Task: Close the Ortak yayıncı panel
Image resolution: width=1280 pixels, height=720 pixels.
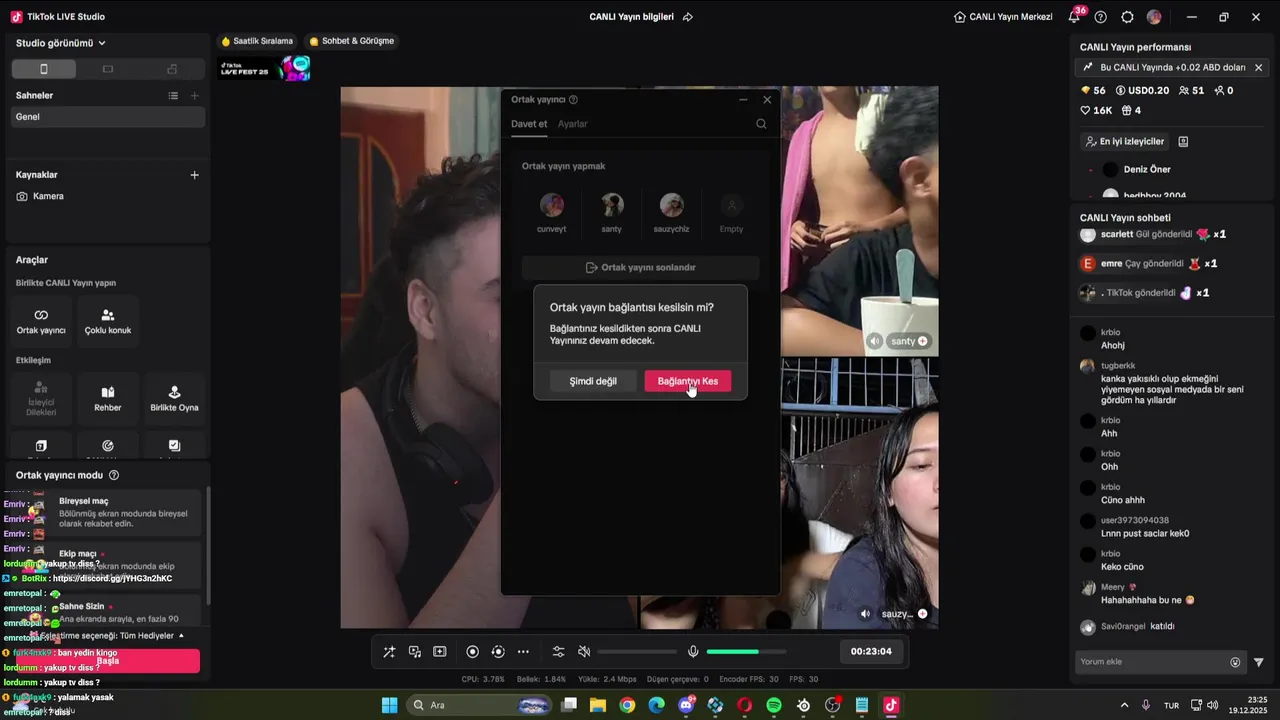Action: point(767,99)
